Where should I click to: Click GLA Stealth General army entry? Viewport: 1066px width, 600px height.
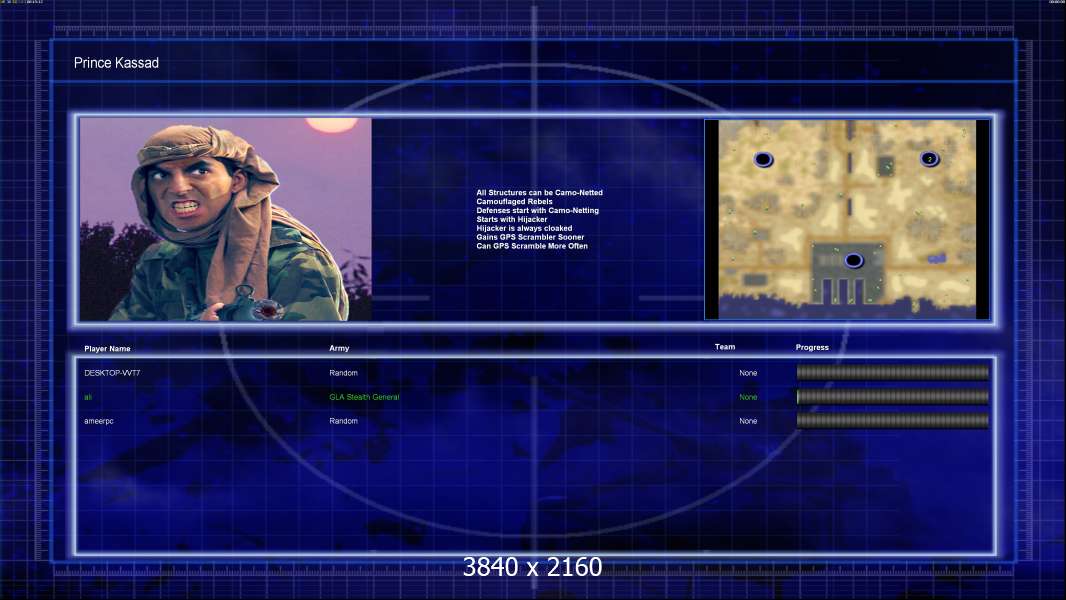[x=364, y=397]
